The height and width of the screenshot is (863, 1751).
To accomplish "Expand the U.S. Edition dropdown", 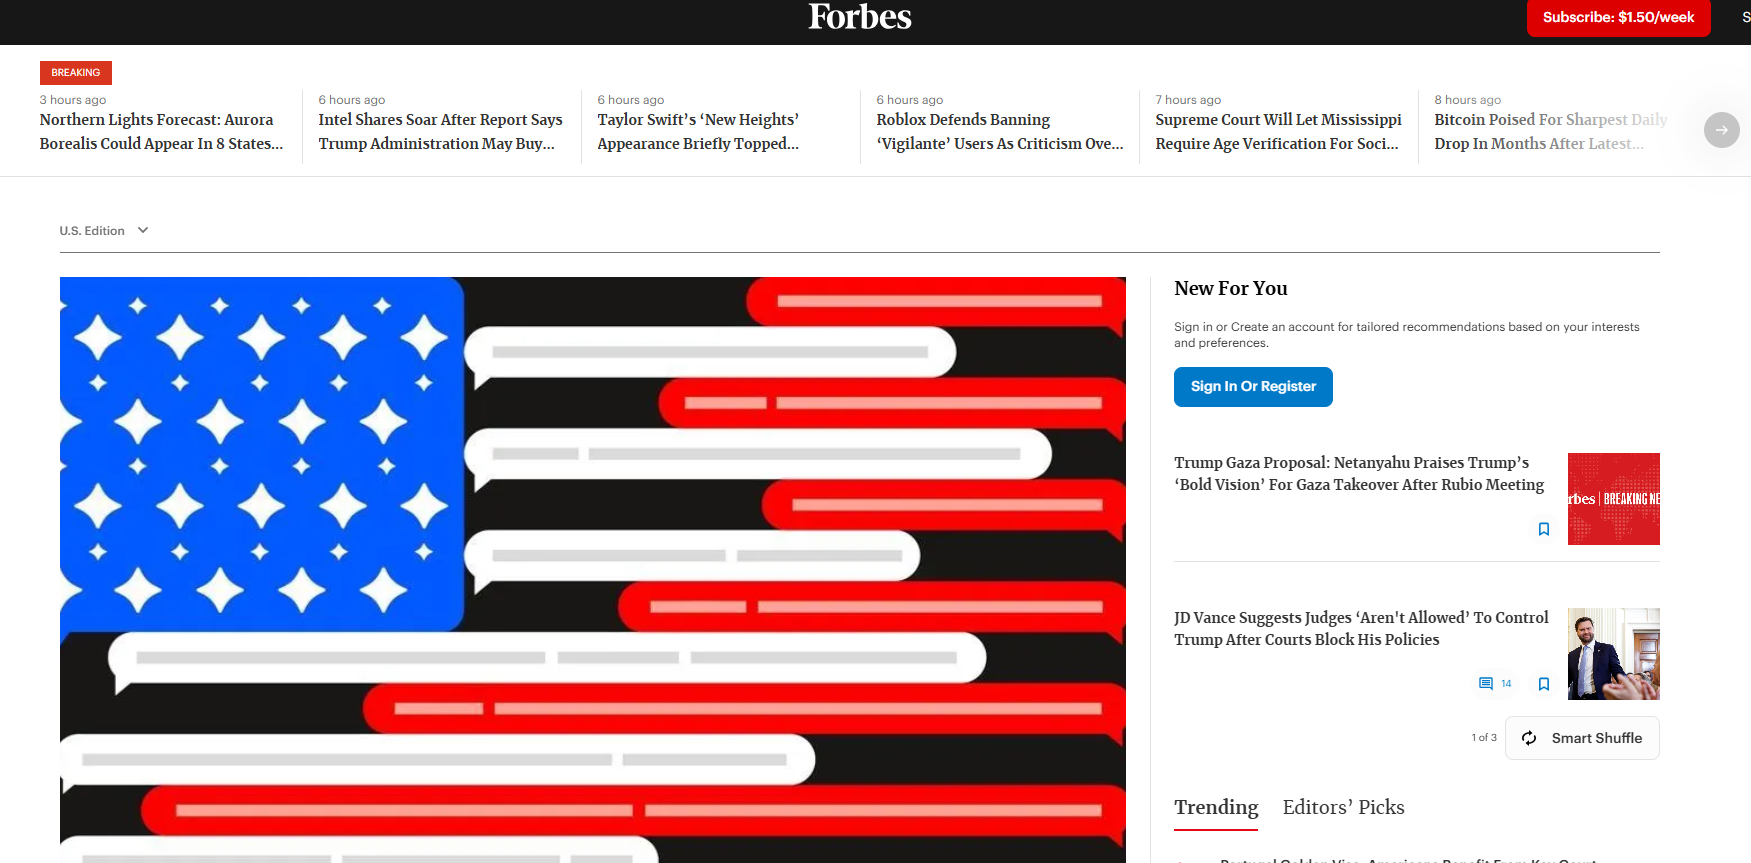I will click(x=104, y=231).
